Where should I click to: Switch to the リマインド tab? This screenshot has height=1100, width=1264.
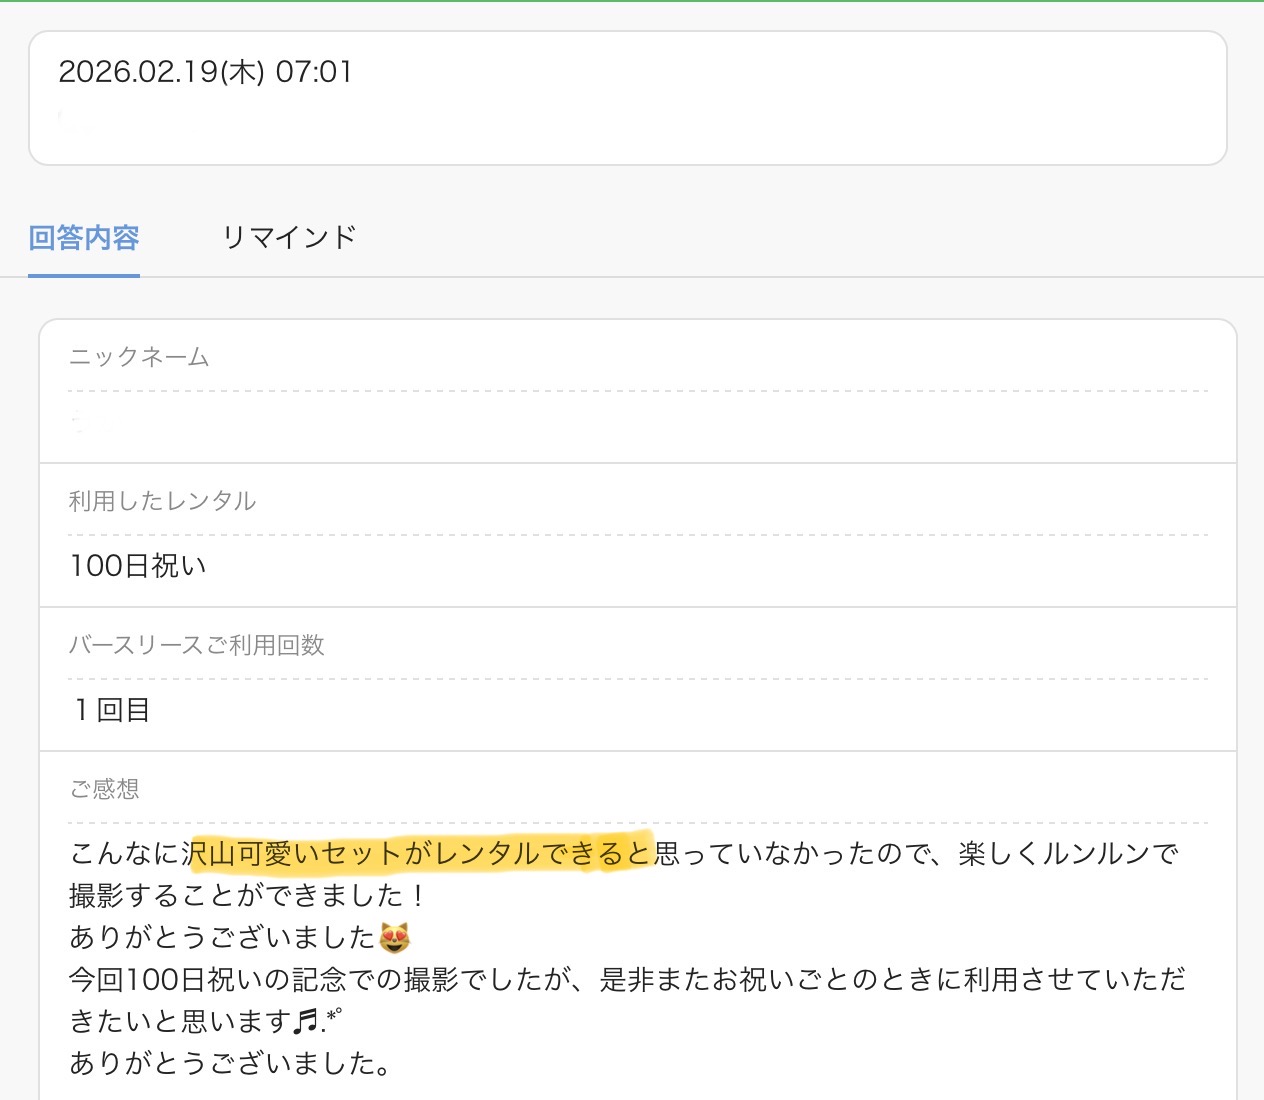tap(289, 238)
